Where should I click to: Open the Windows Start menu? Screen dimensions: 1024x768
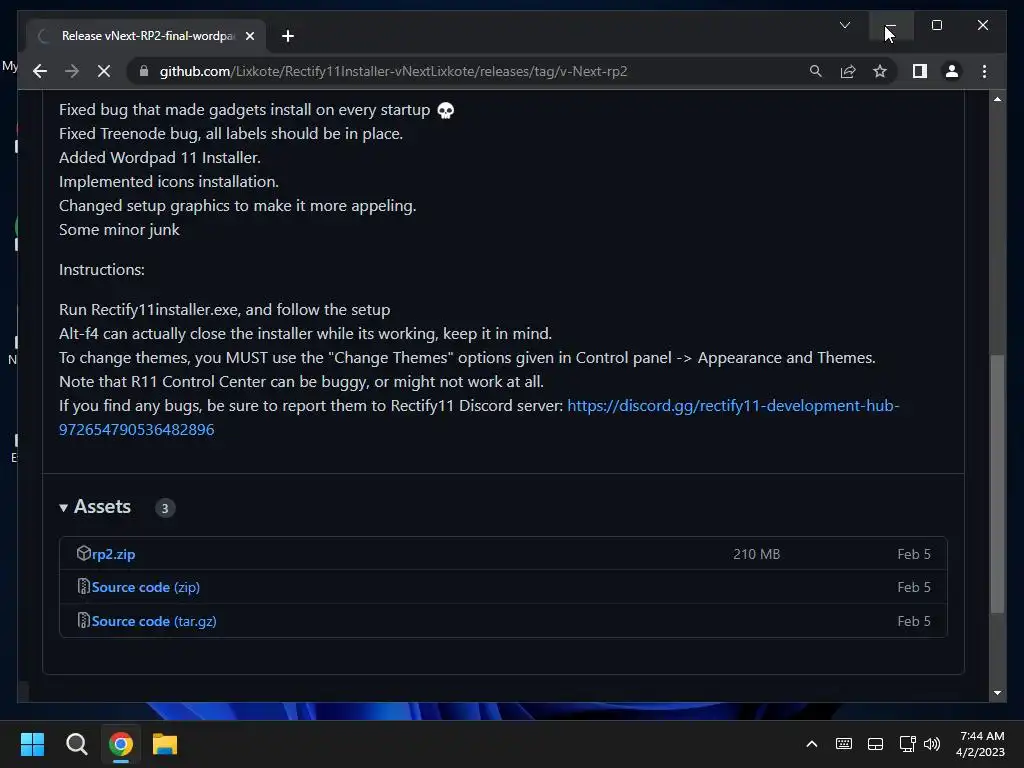(32, 744)
